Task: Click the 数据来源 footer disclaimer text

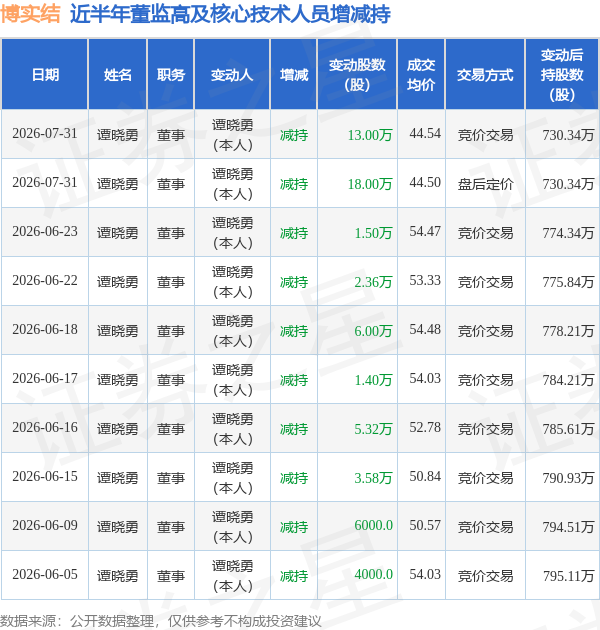Action: pos(161,621)
